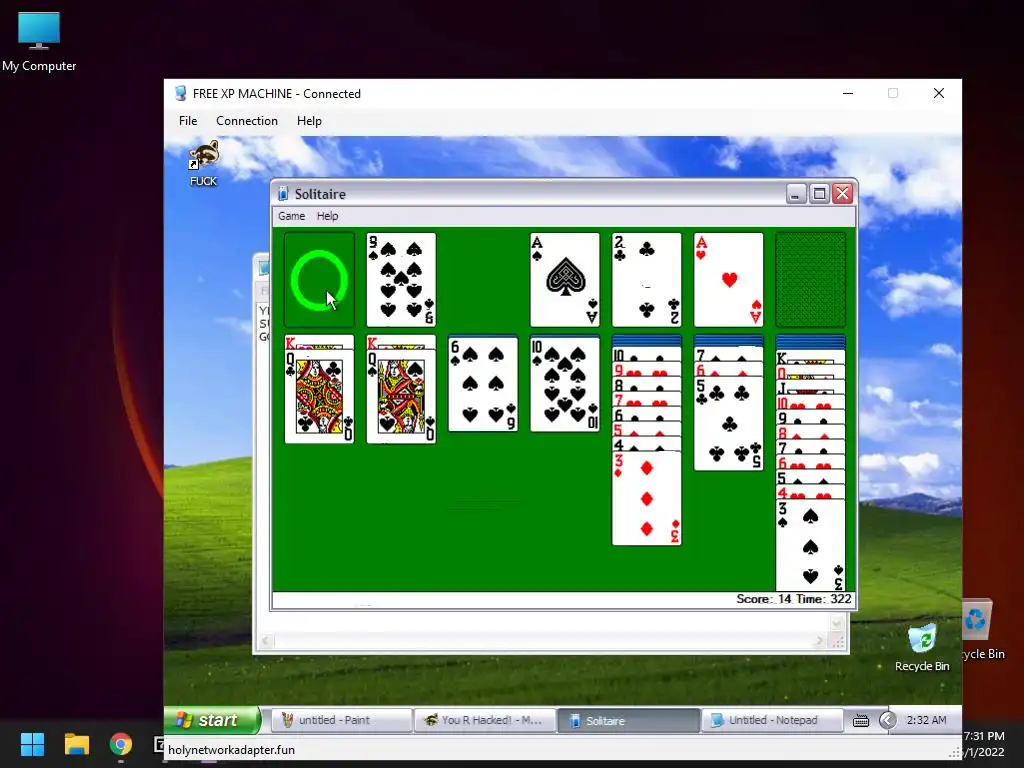
Task: Open File menu of FREE XP MACHINE window
Action: click(188, 121)
